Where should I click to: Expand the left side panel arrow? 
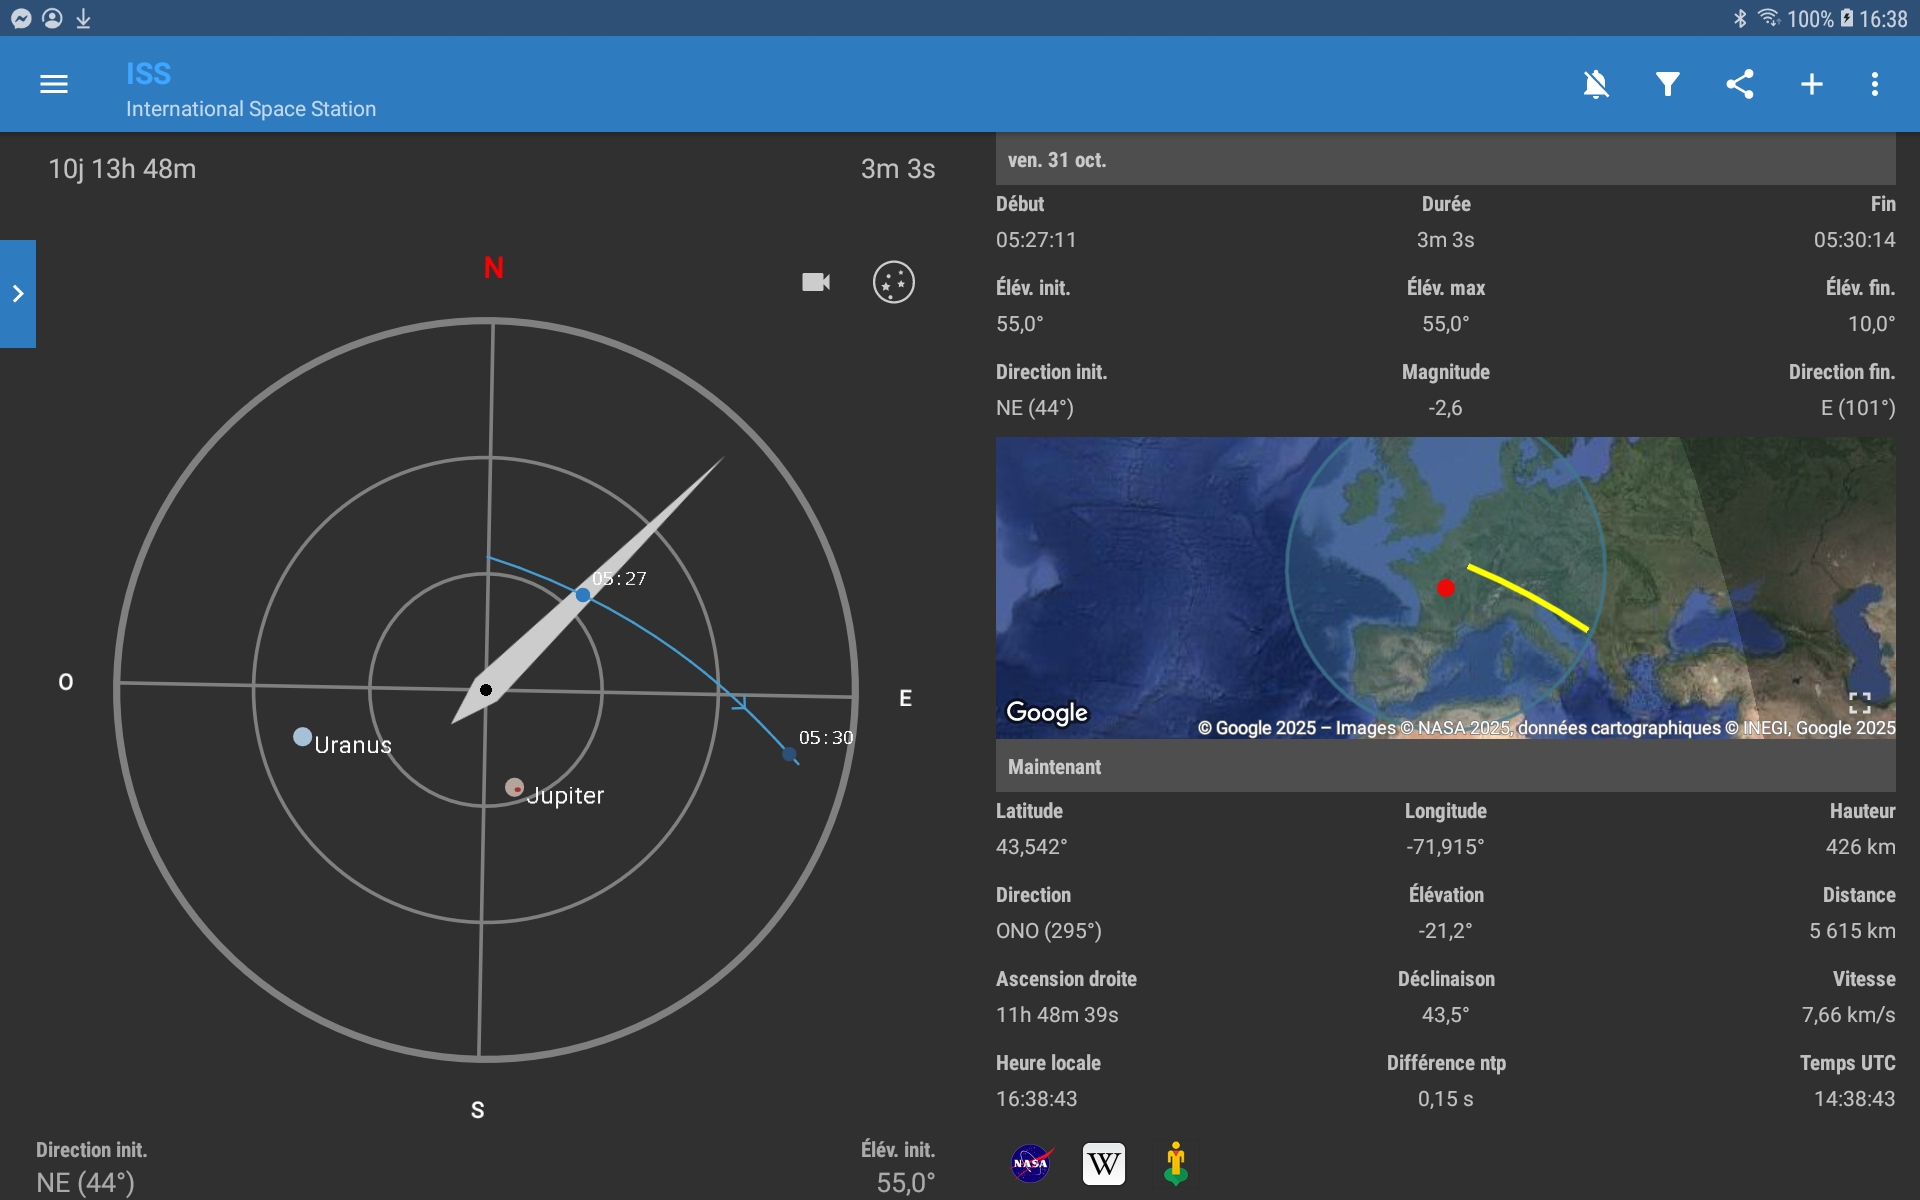(x=18, y=294)
